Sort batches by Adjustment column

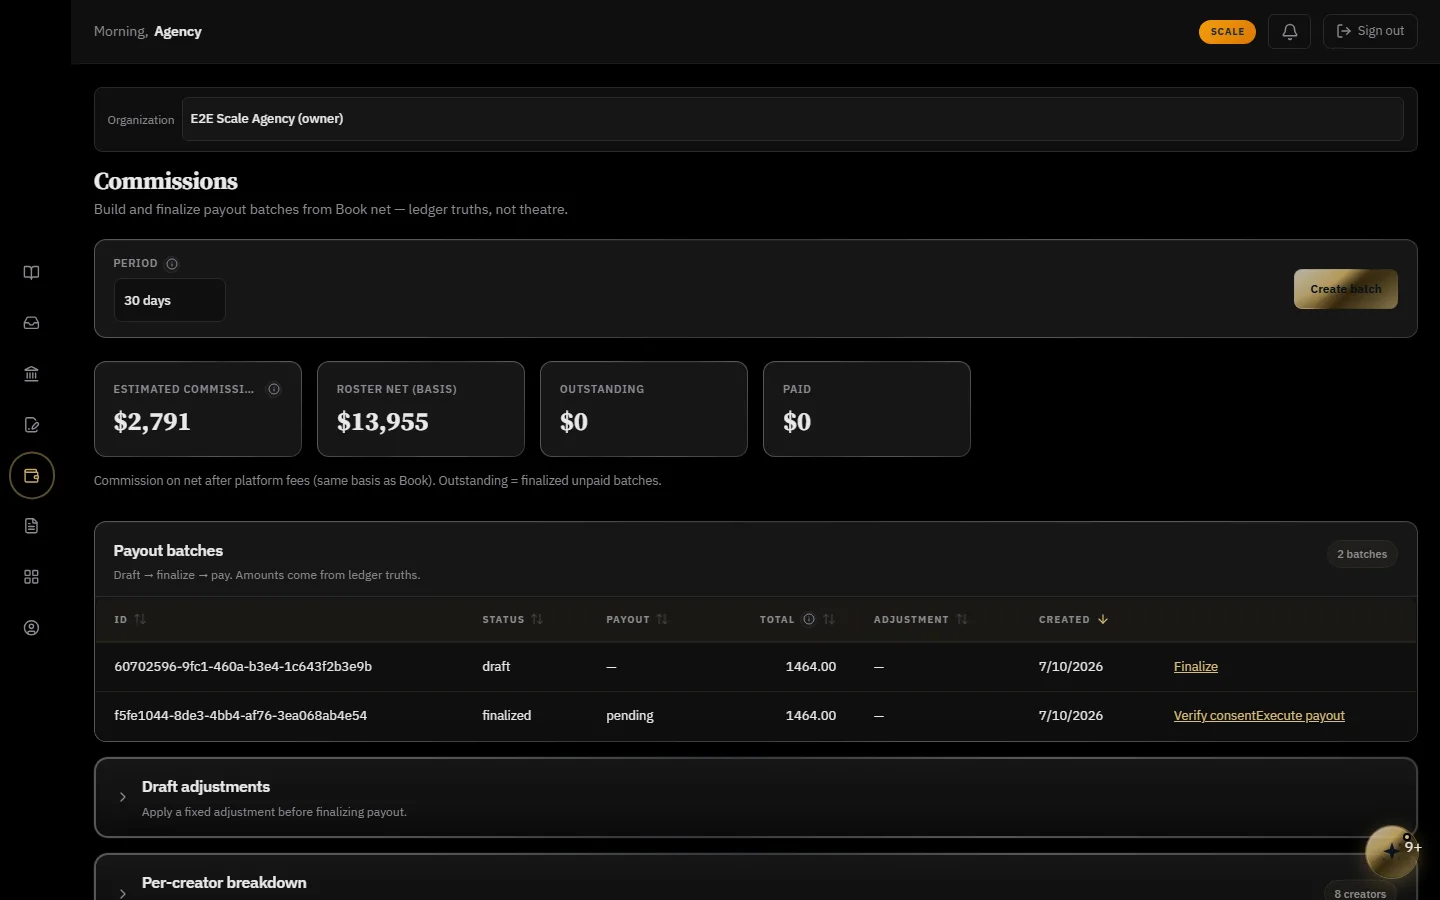click(920, 620)
